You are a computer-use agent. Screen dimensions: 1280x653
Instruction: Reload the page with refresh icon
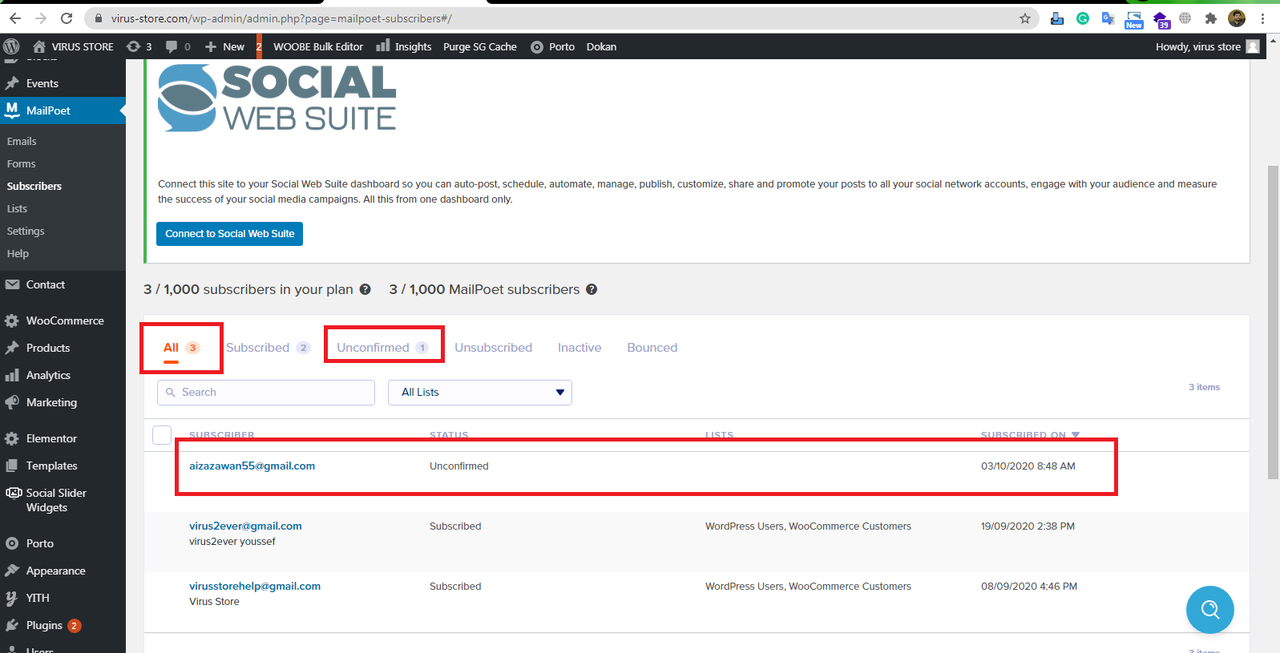coord(66,18)
